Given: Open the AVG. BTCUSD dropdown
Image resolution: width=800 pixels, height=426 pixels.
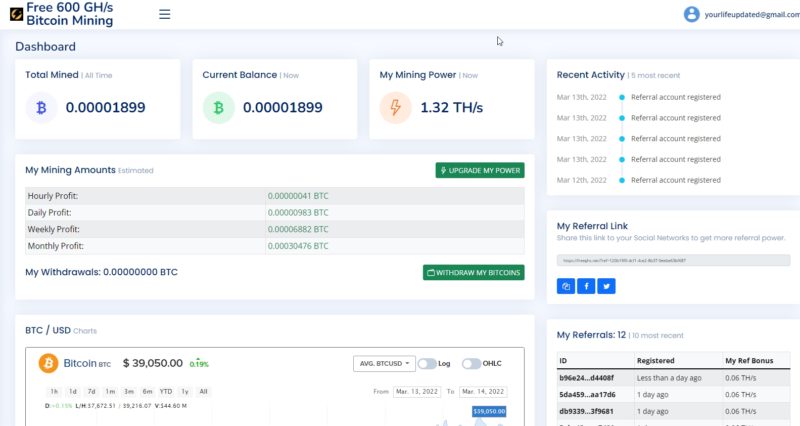Looking at the screenshot, I should pyautogui.click(x=383, y=364).
